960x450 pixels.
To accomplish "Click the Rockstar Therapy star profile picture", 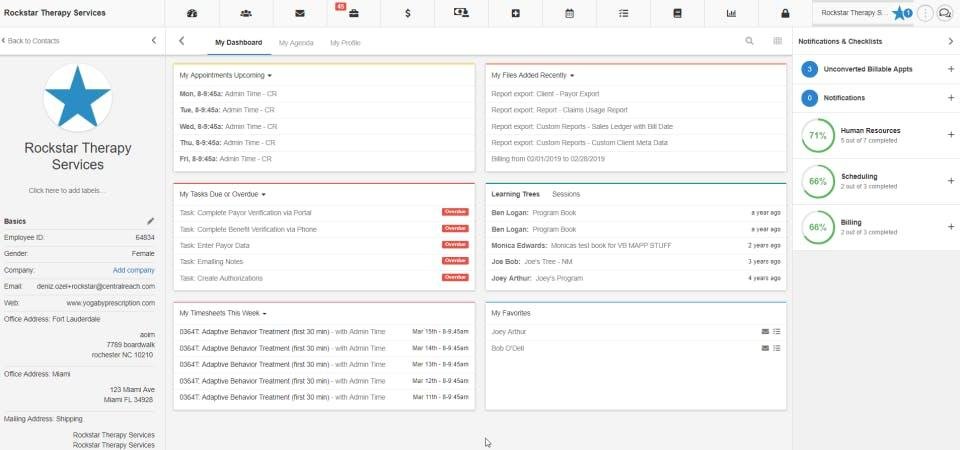I will (78, 97).
